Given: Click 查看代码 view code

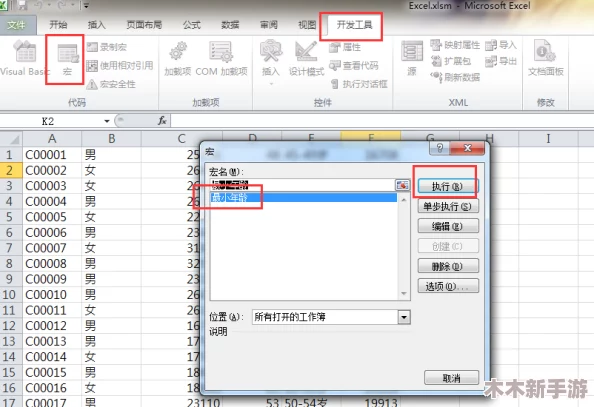Looking at the screenshot, I should point(354,66).
